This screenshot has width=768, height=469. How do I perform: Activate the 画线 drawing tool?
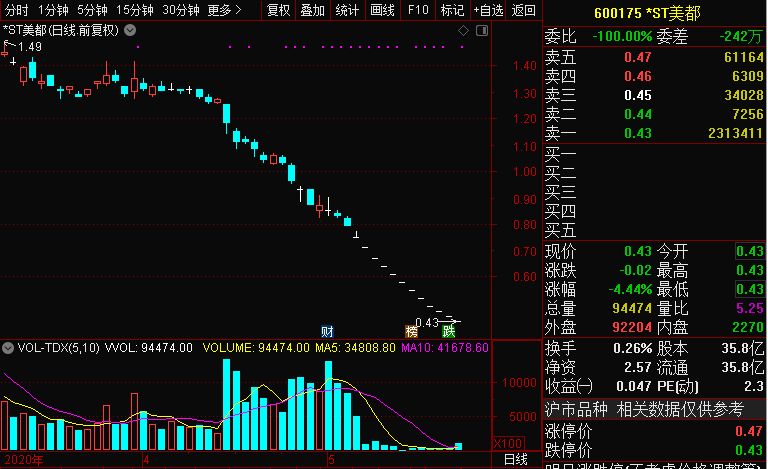tap(382, 10)
